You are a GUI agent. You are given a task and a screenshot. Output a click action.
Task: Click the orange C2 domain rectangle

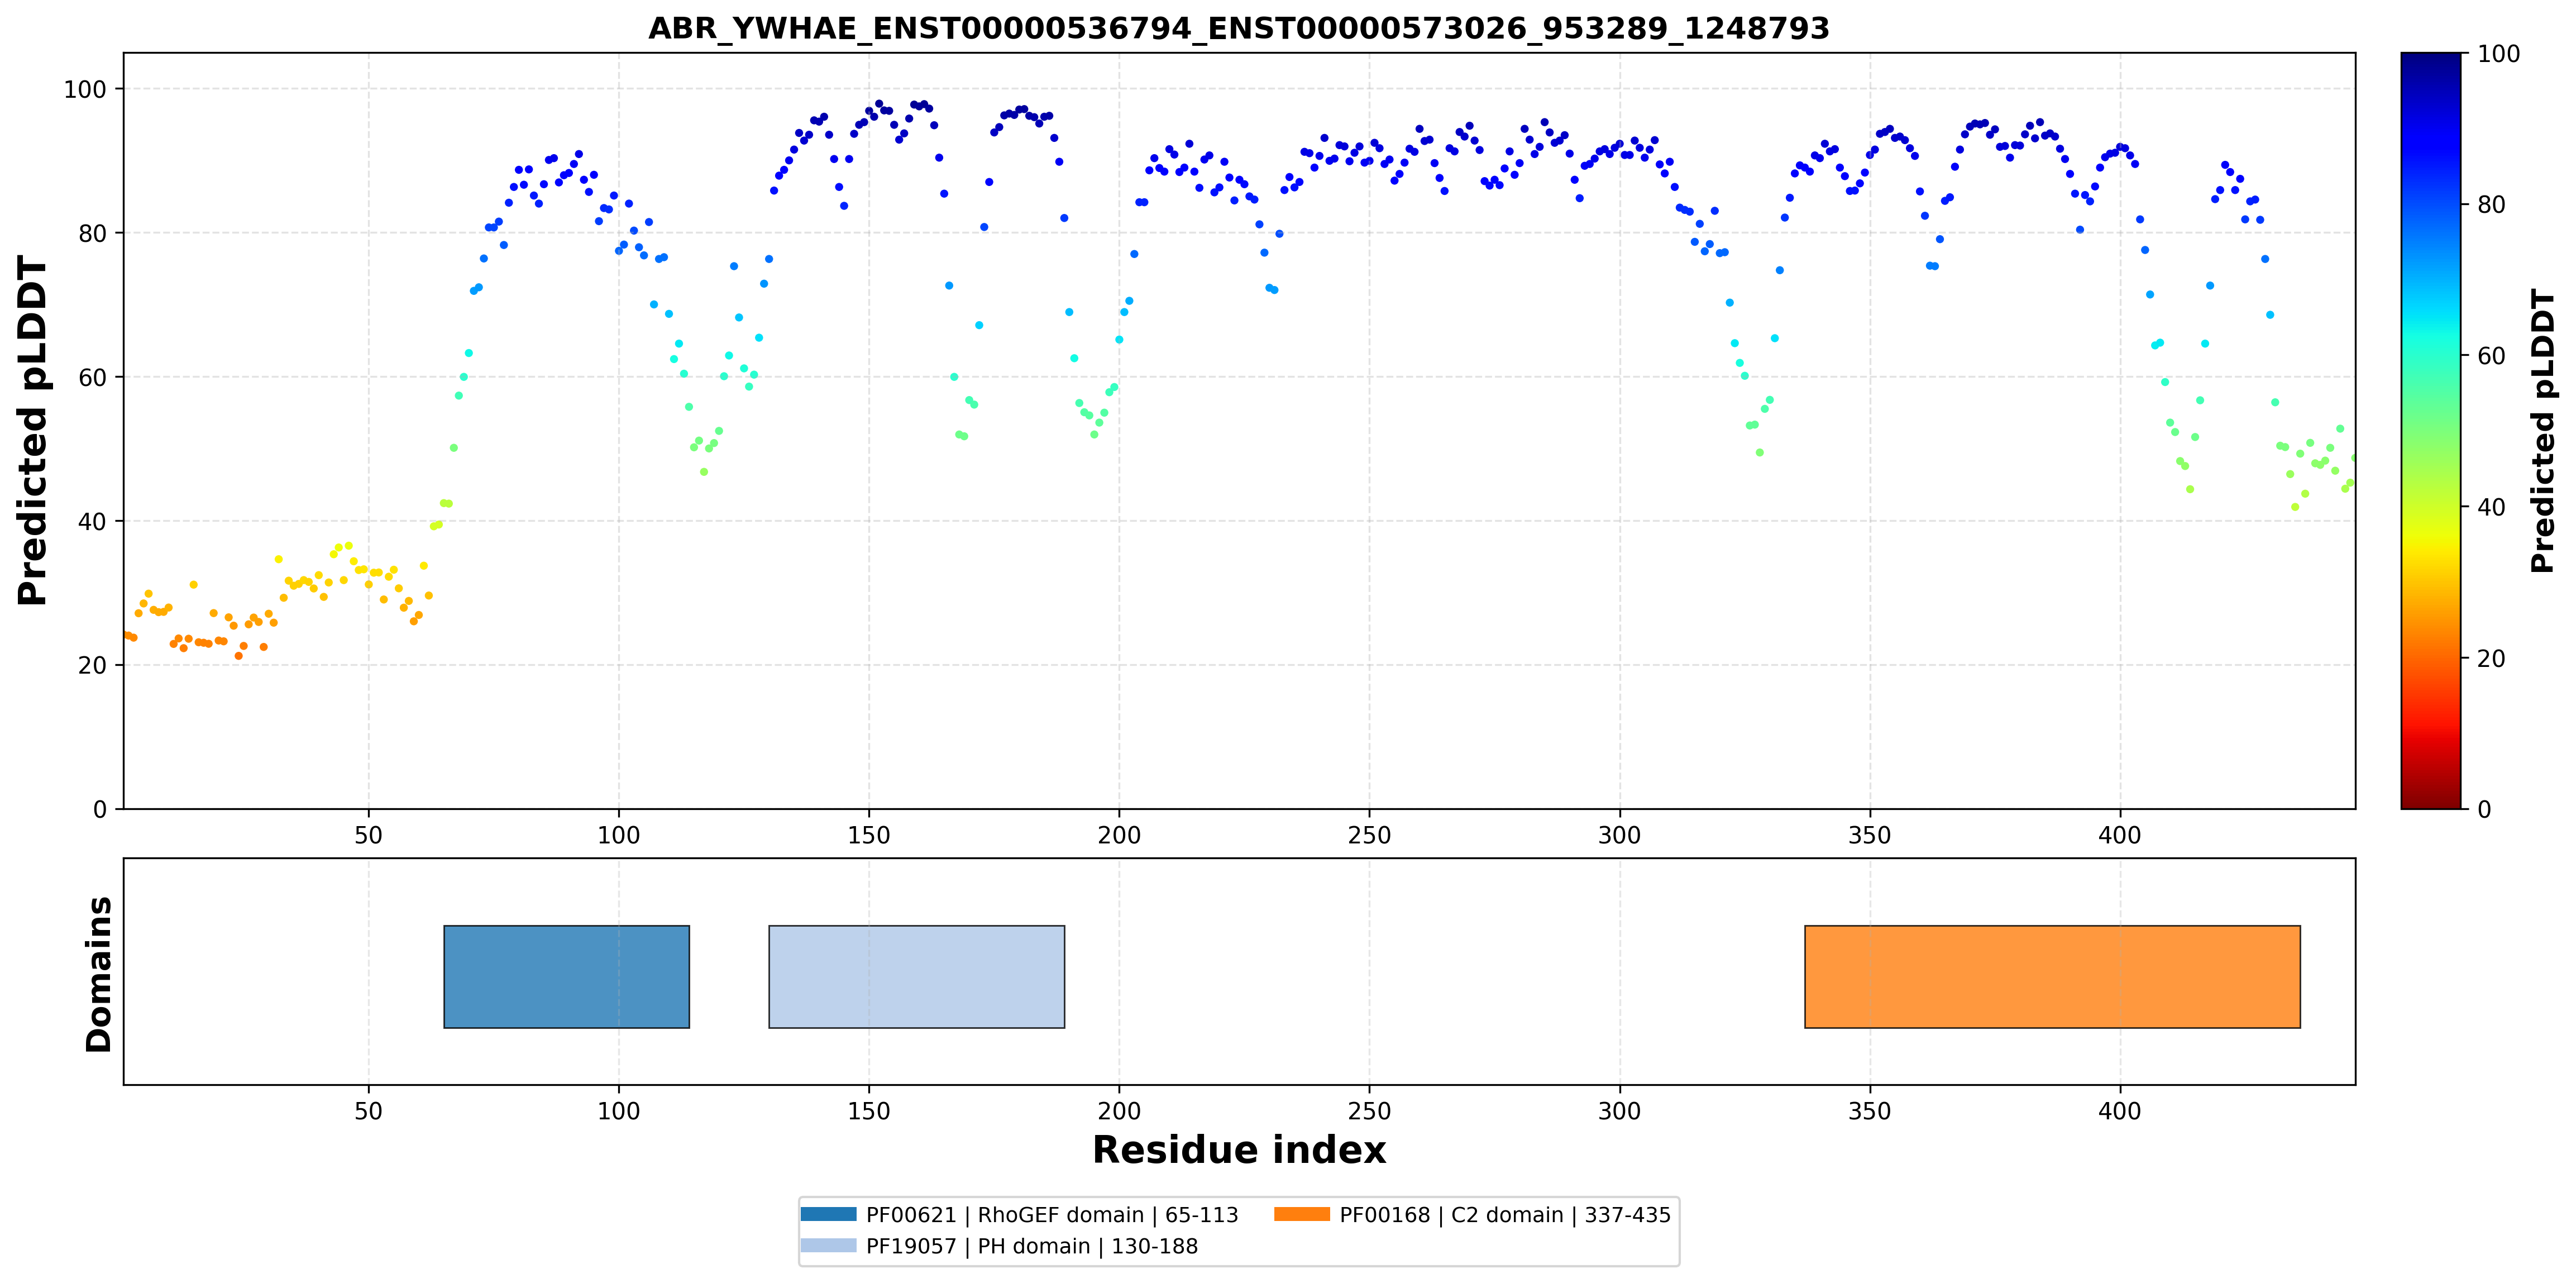point(2052,976)
